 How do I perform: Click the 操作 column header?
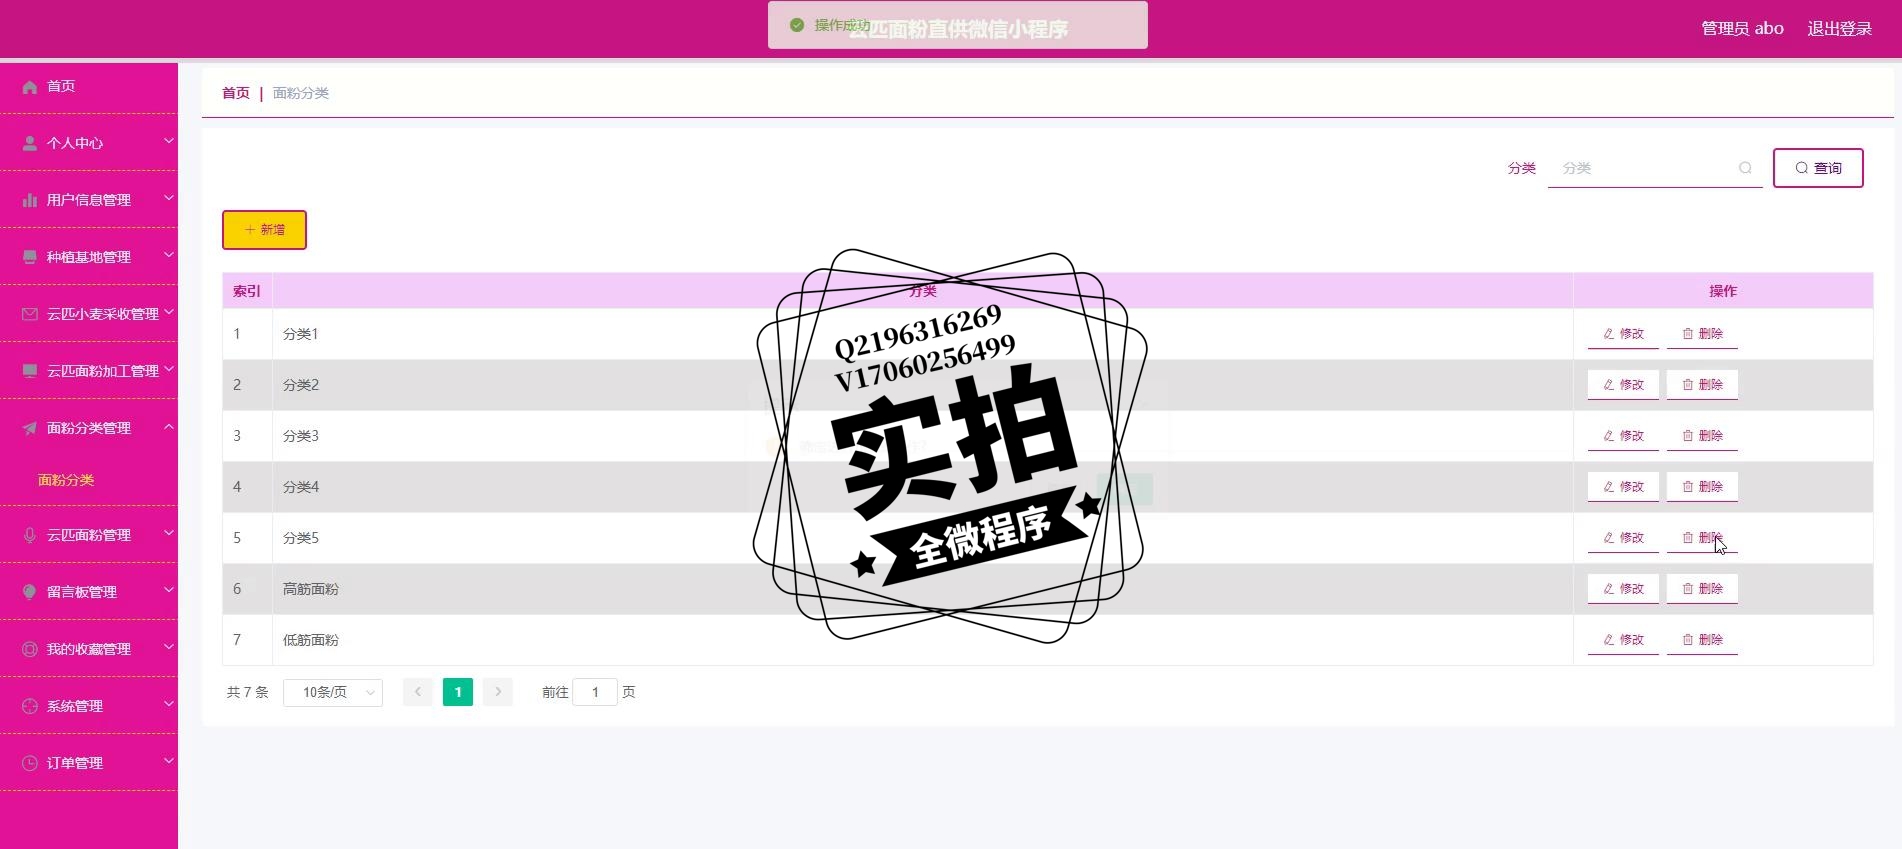pyautogui.click(x=1723, y=291)
